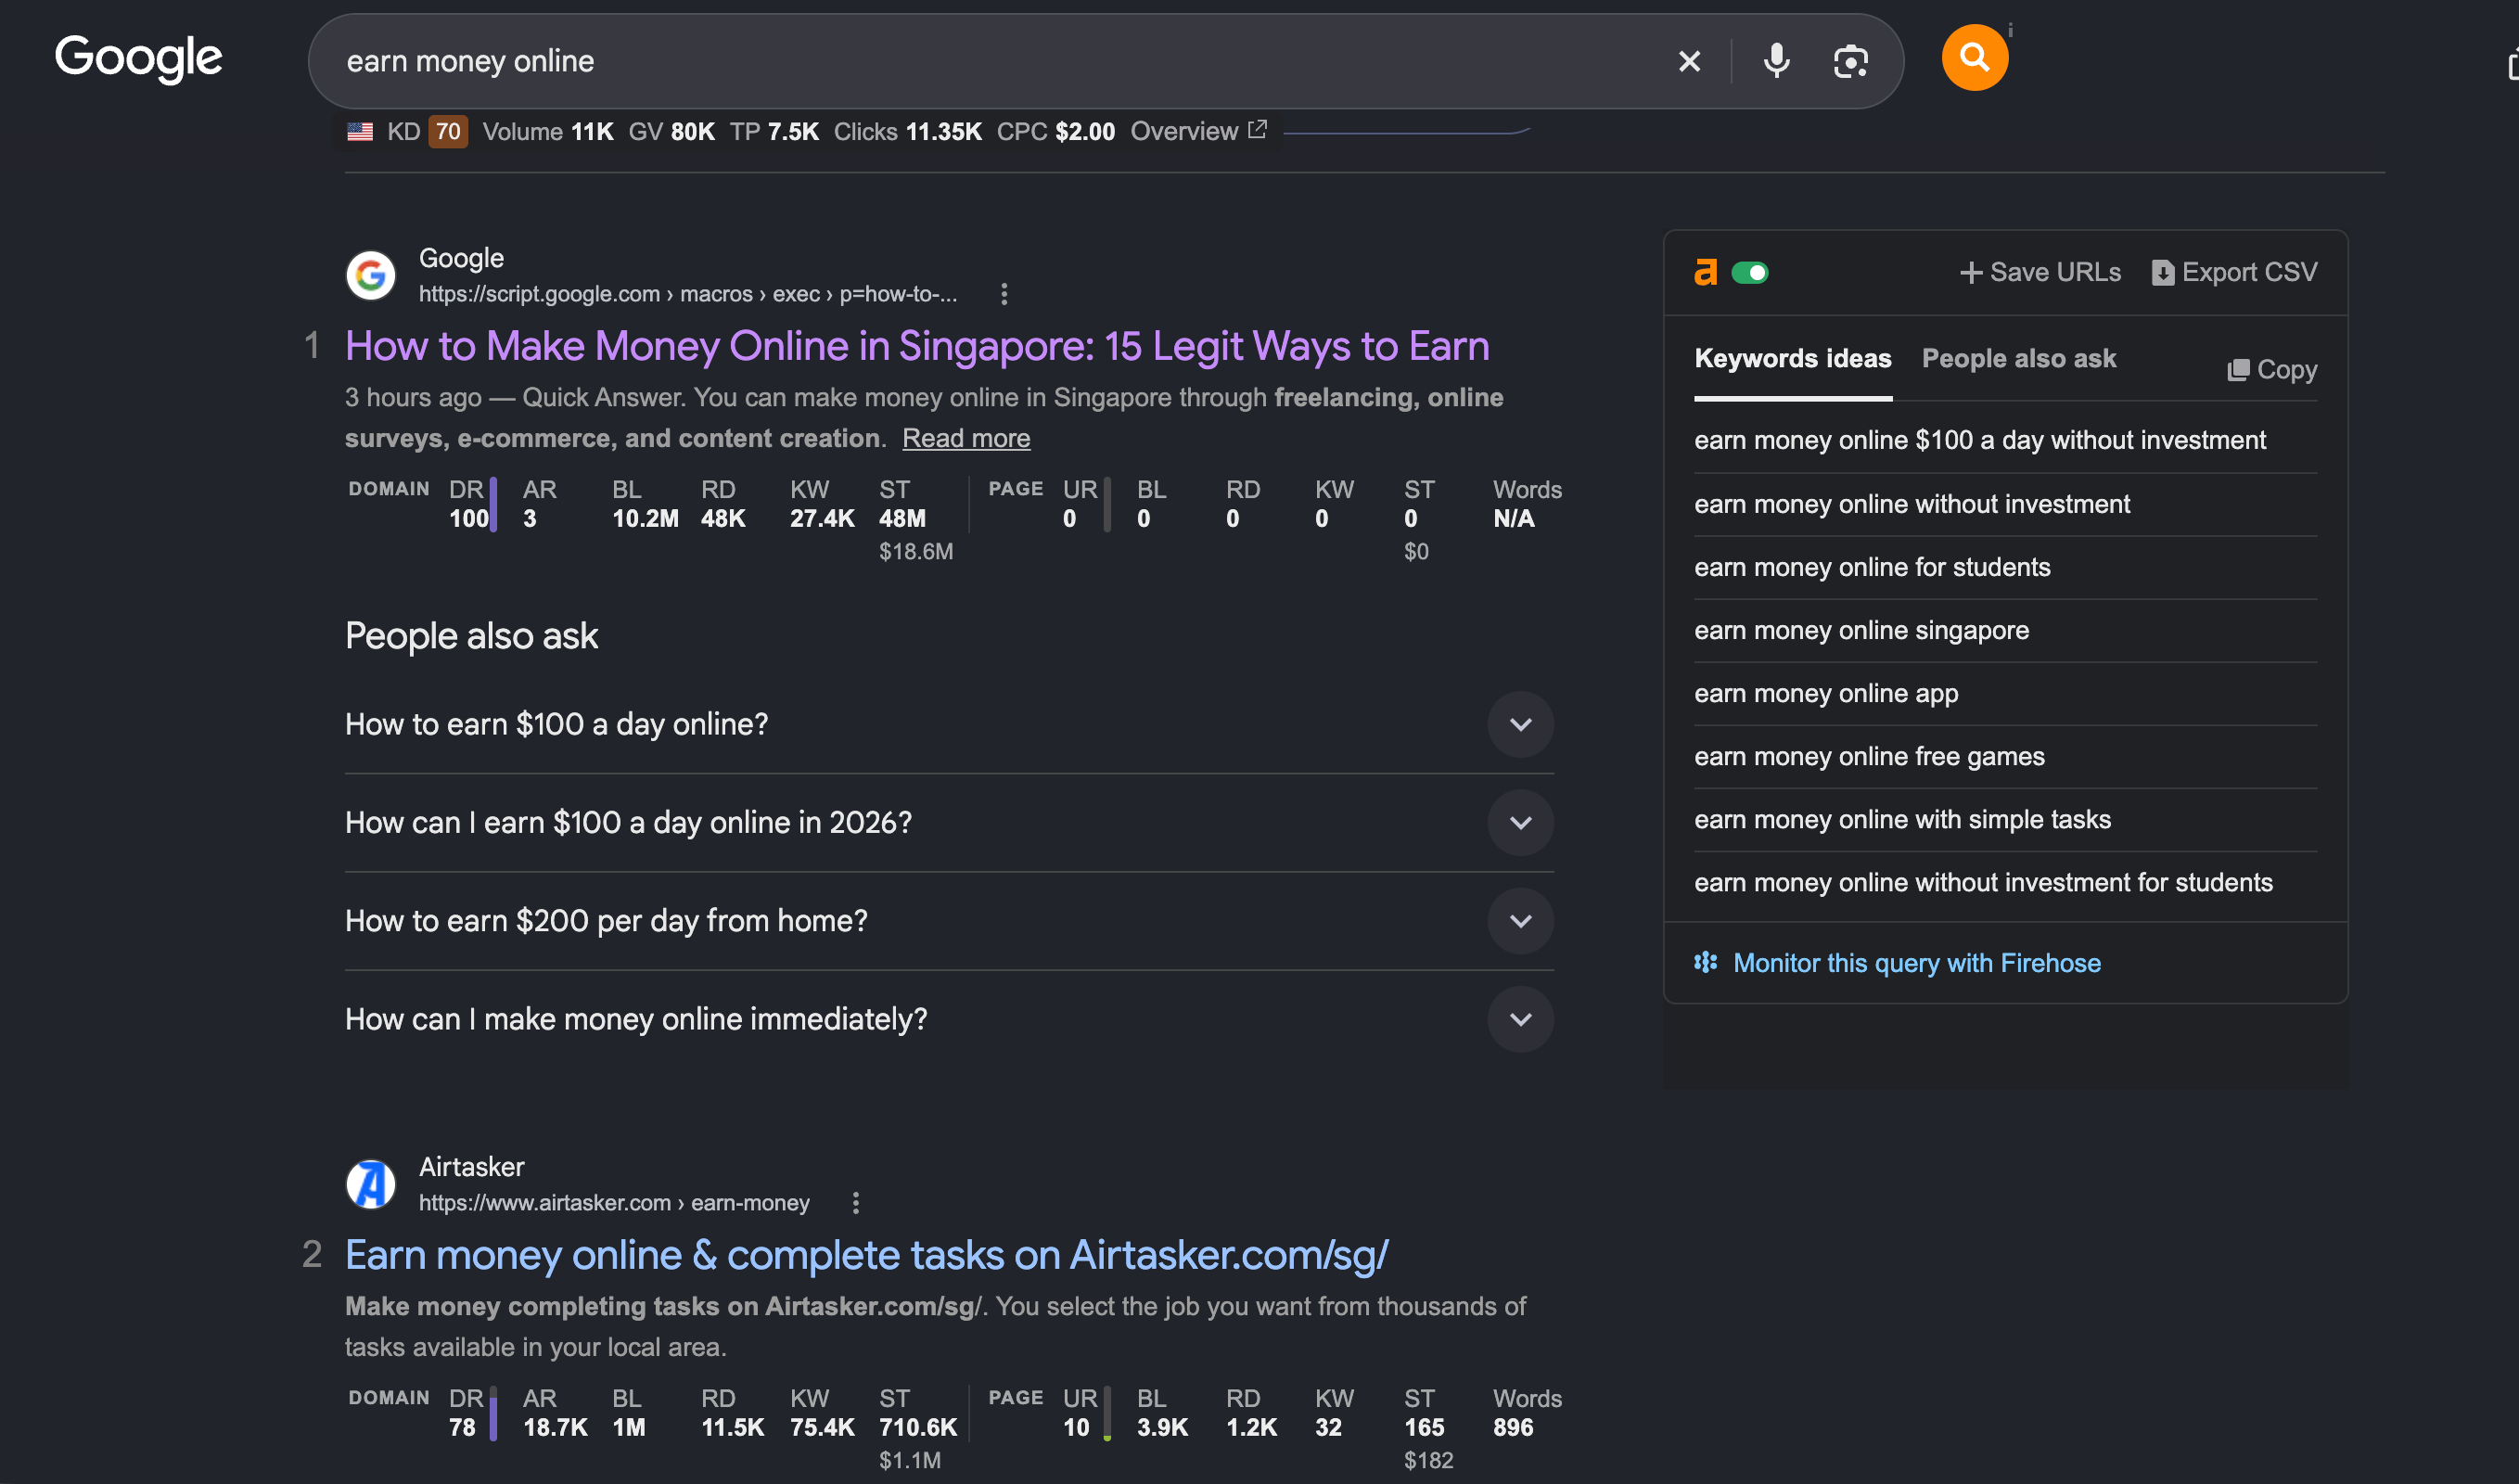The width and height of the screenshot is (2519, 1484).
Task: Open the Overview link in the Ahrefs bar
Action: 1198,131
